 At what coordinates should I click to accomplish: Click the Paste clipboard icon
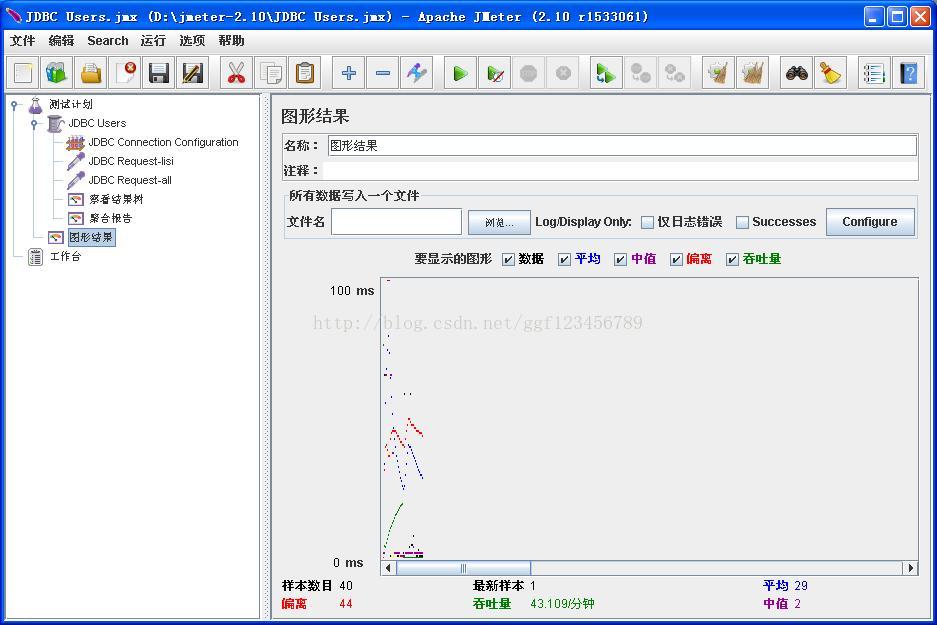[x=305, y=73]
